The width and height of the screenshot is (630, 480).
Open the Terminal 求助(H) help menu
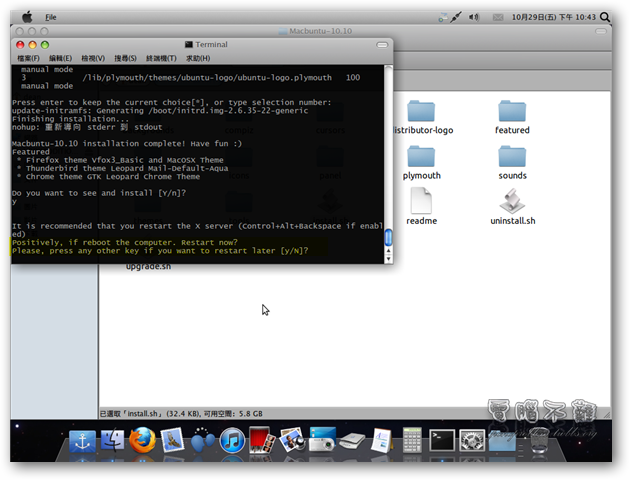pos(195,59)
